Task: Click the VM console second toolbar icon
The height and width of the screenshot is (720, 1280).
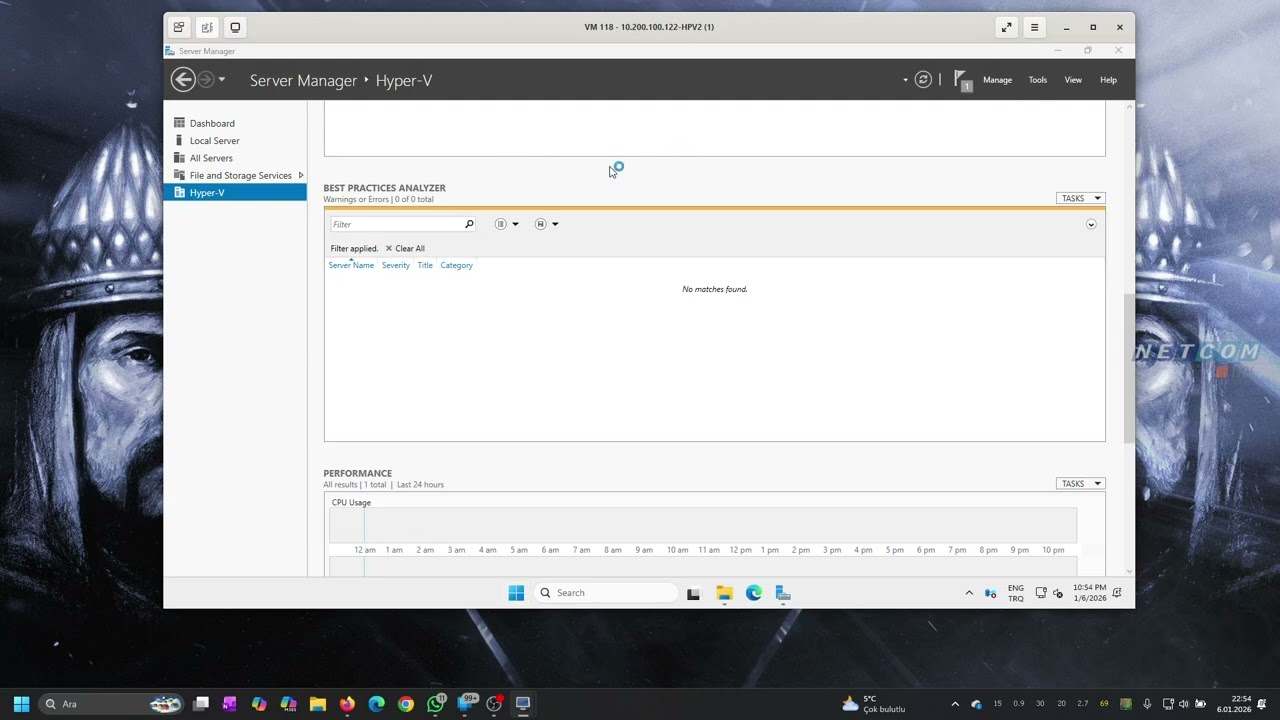Action: click(207, 27)
